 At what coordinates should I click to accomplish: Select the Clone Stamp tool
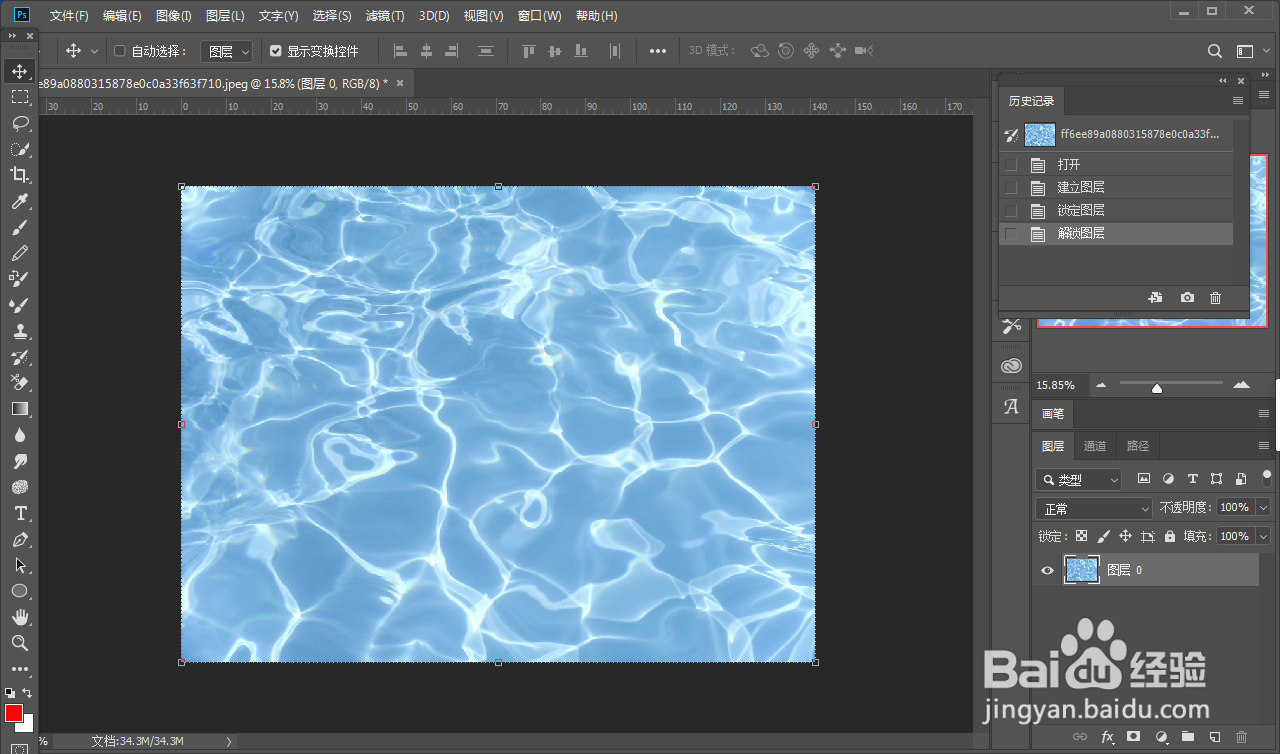click(x=20, y=331)
